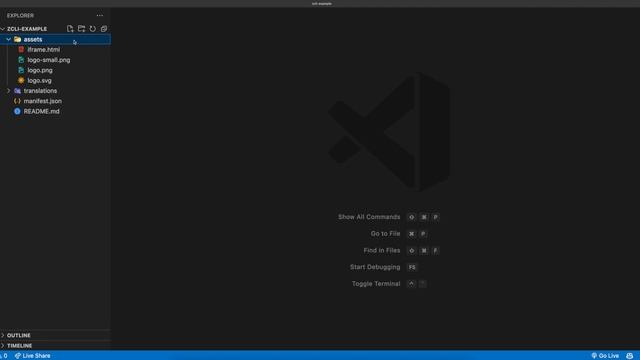Click the far-right status bar icon

tap(629, 356)
